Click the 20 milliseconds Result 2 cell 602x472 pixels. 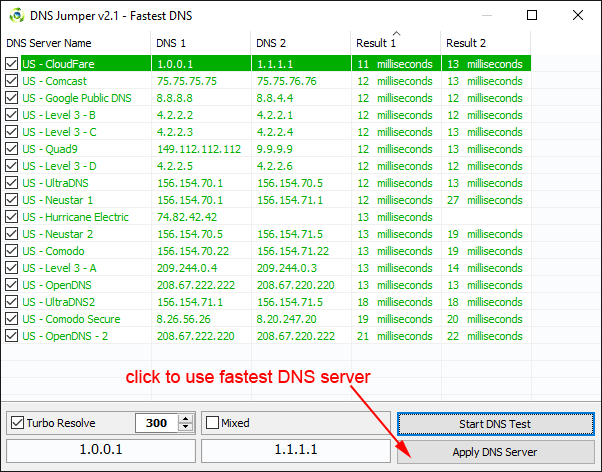point(485,319)
